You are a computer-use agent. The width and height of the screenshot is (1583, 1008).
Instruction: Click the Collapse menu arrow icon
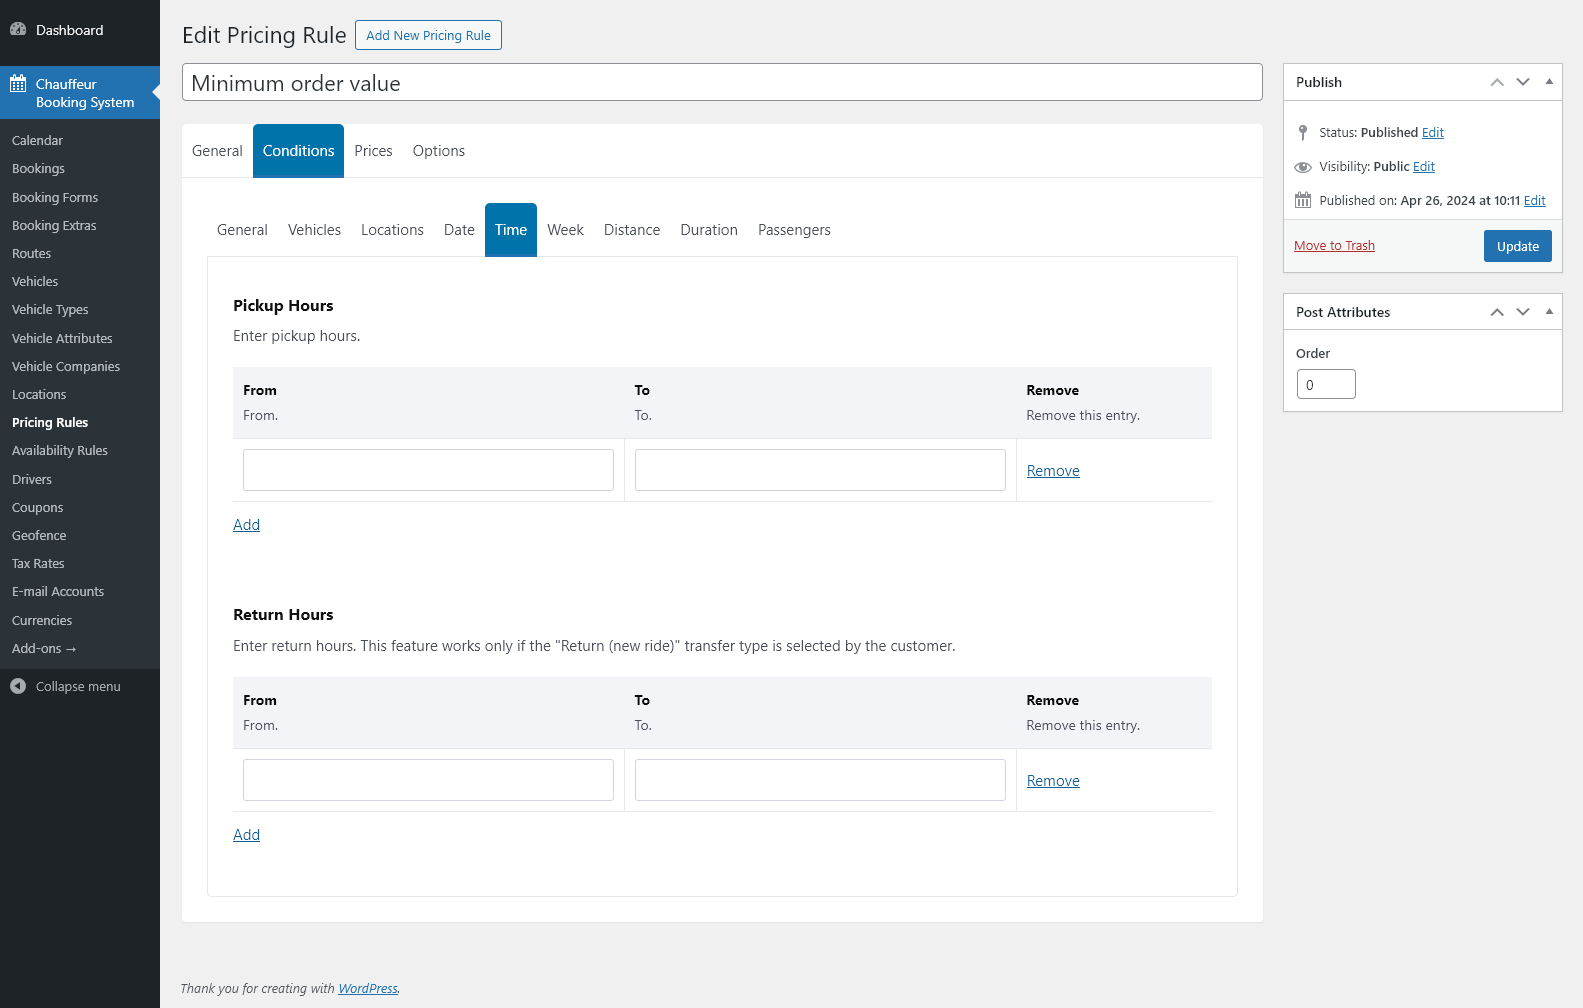tap(18, 686)
